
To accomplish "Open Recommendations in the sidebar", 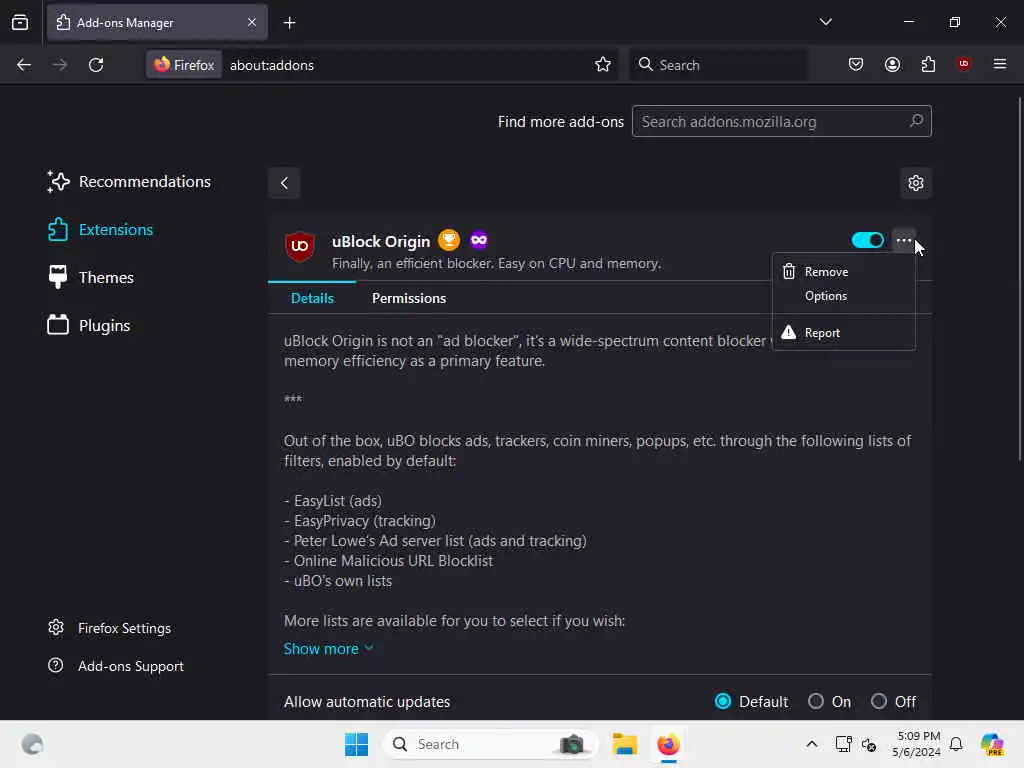I will (x=129, y=182).
